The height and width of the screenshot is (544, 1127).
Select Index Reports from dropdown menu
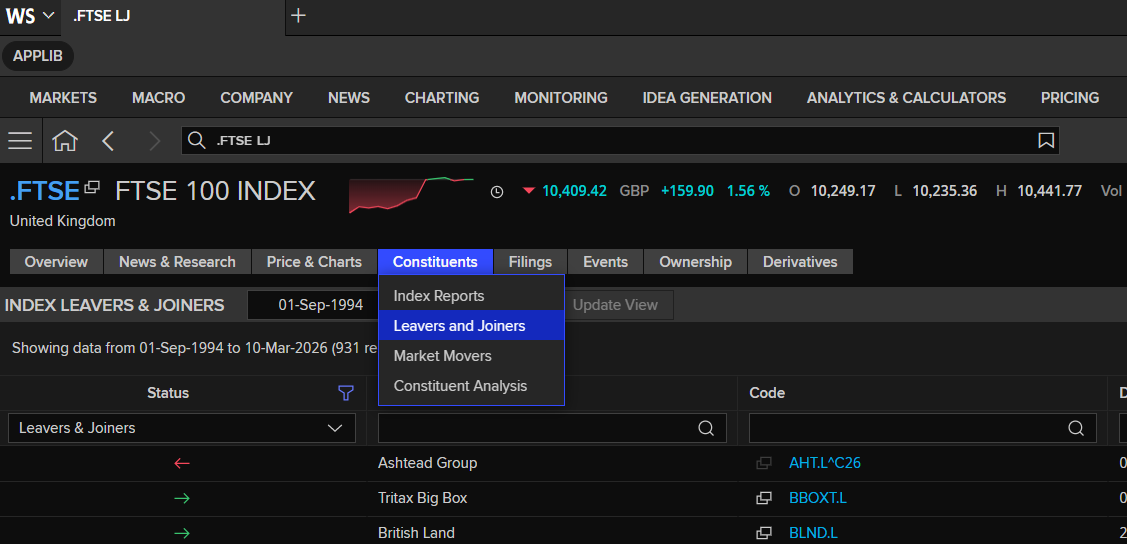472,296
